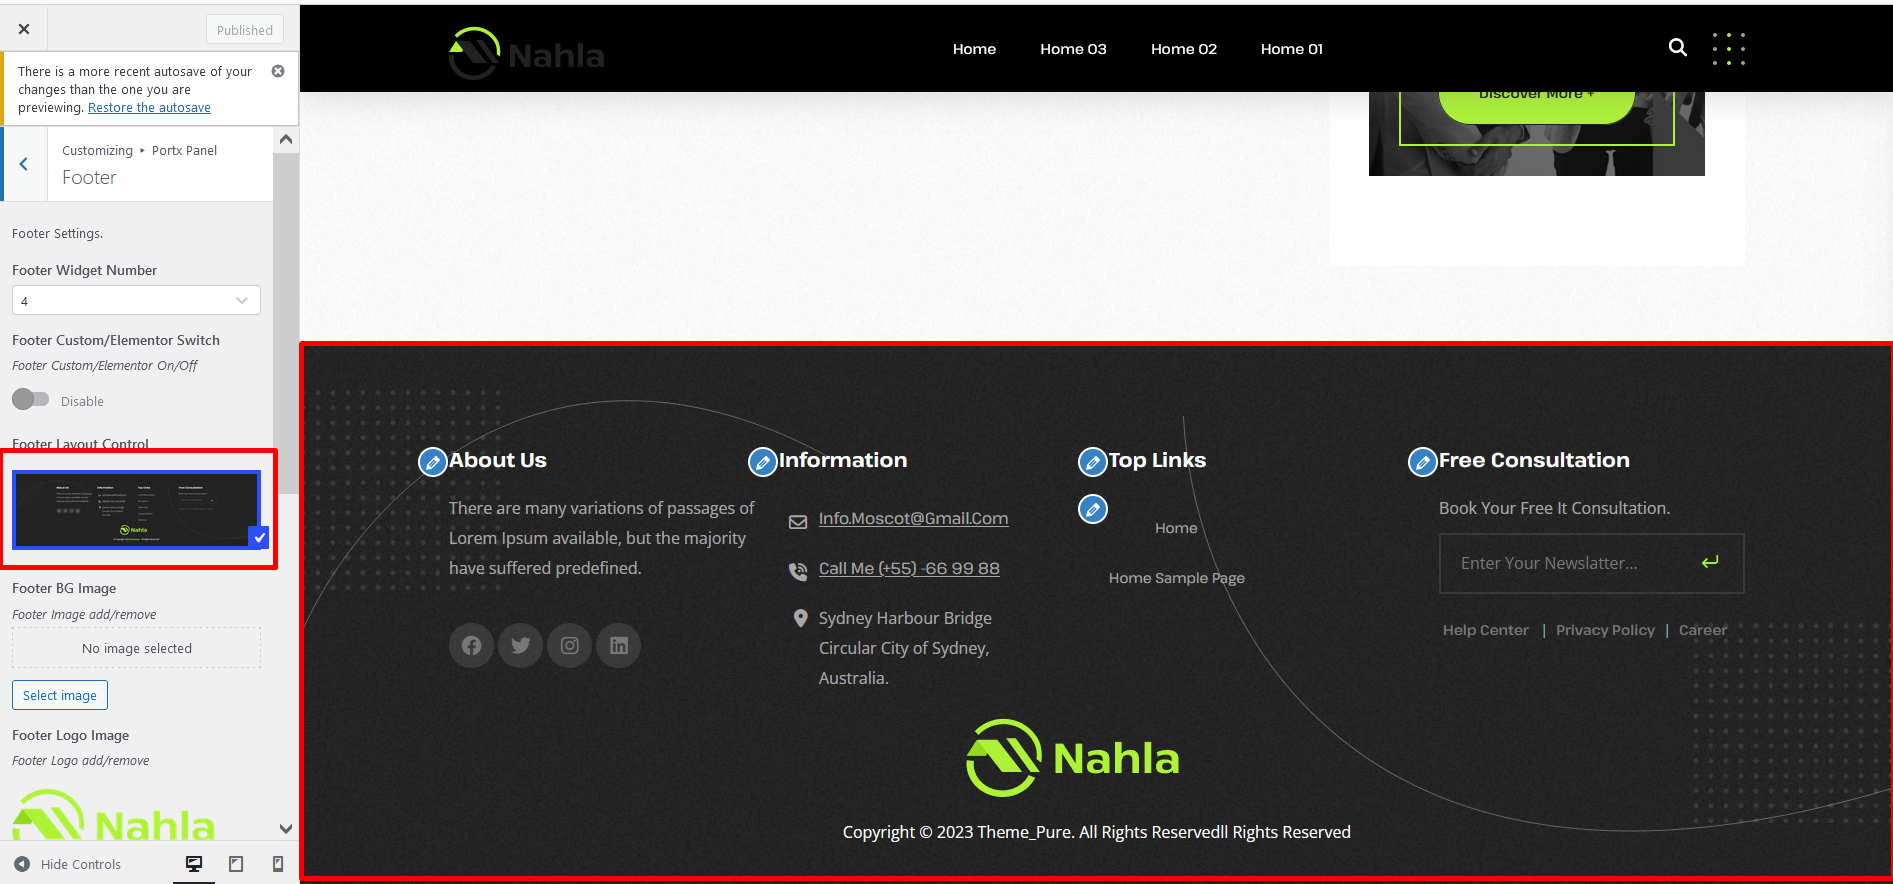1893x884 pixels.
Task: Click the Facebook social icon in footer
Action: (x=471, y=646)
